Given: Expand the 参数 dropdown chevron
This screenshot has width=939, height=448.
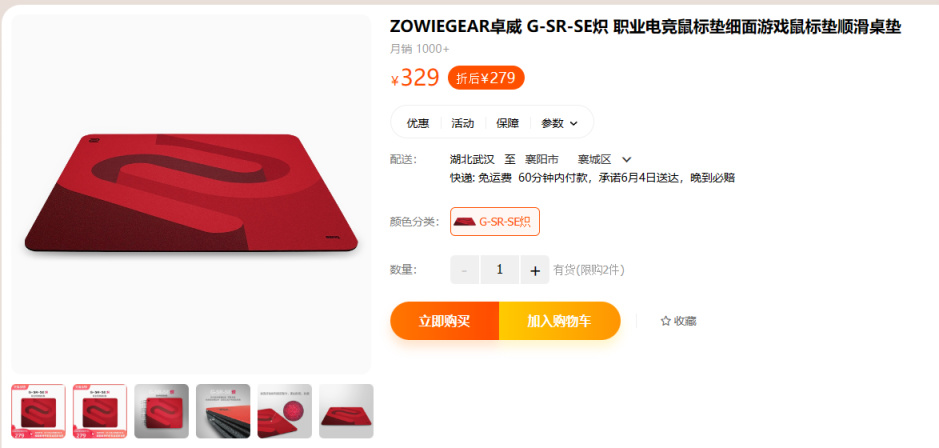Looking at the screenshot, I should point(574,123).
